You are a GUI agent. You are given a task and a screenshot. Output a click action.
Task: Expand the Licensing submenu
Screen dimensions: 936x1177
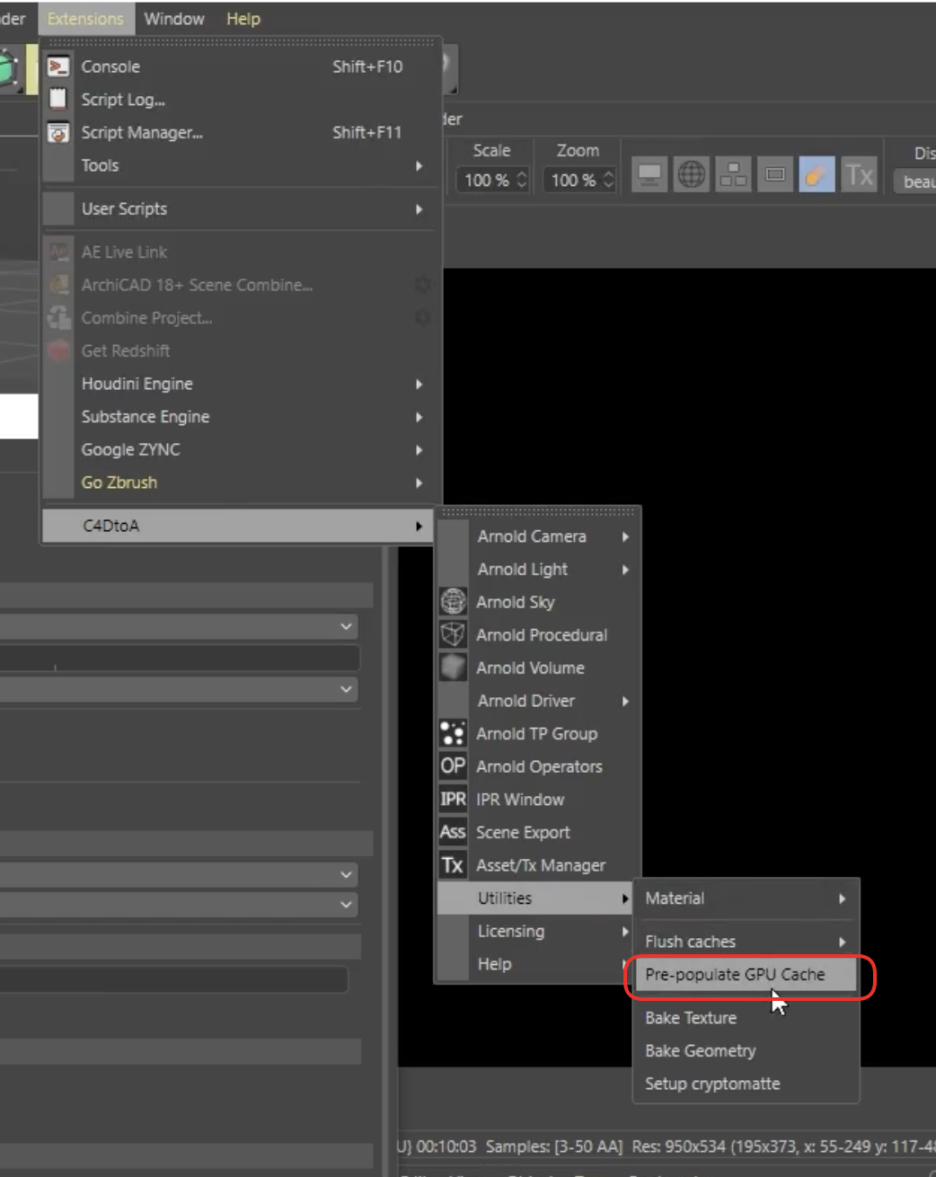[x=537, y=932]
